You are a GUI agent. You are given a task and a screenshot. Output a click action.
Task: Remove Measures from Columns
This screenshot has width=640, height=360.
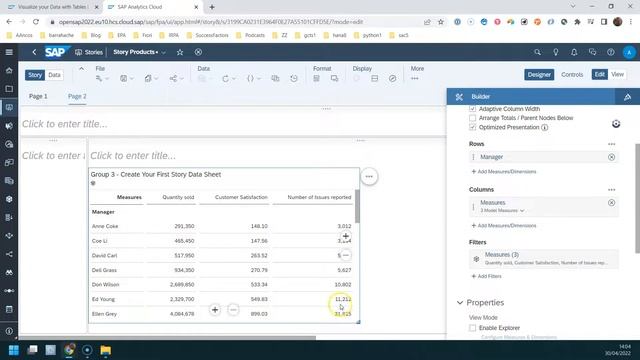(x=611, y=203)
